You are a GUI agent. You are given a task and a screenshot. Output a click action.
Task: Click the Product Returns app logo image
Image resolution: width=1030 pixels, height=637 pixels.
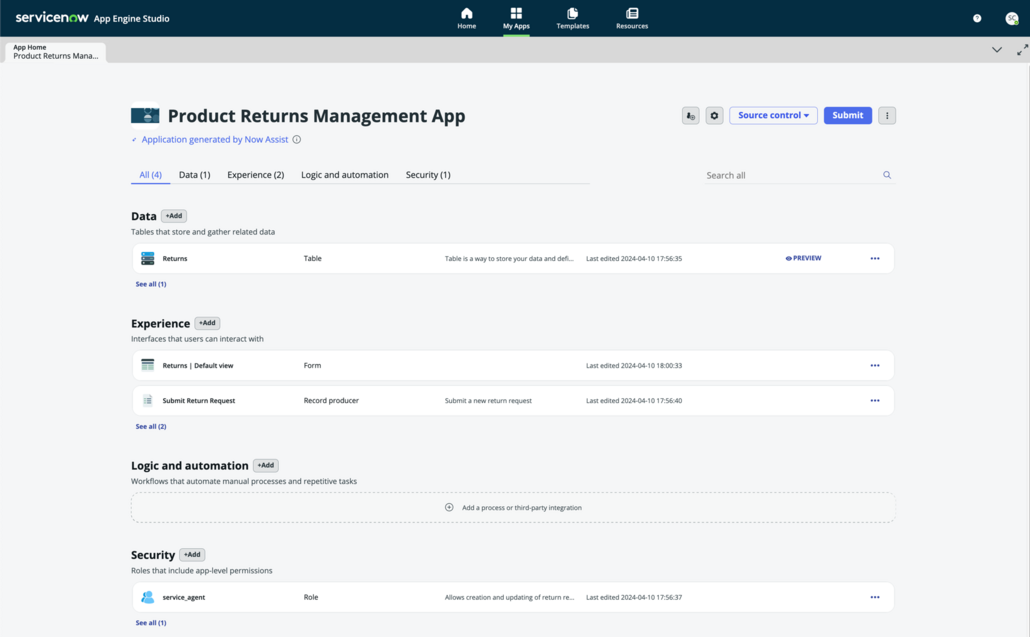[145, 116]
